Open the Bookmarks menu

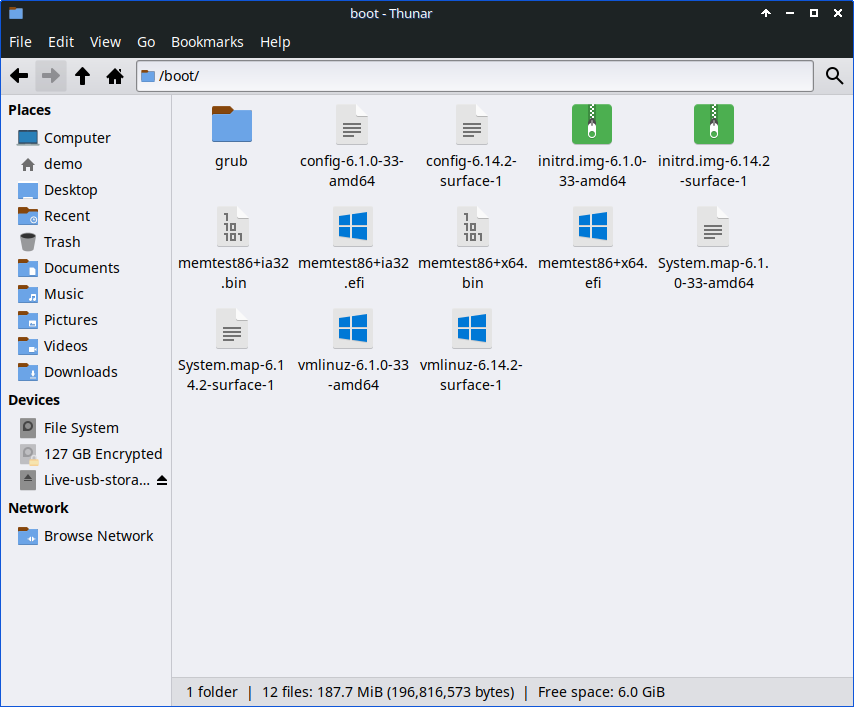207,42
